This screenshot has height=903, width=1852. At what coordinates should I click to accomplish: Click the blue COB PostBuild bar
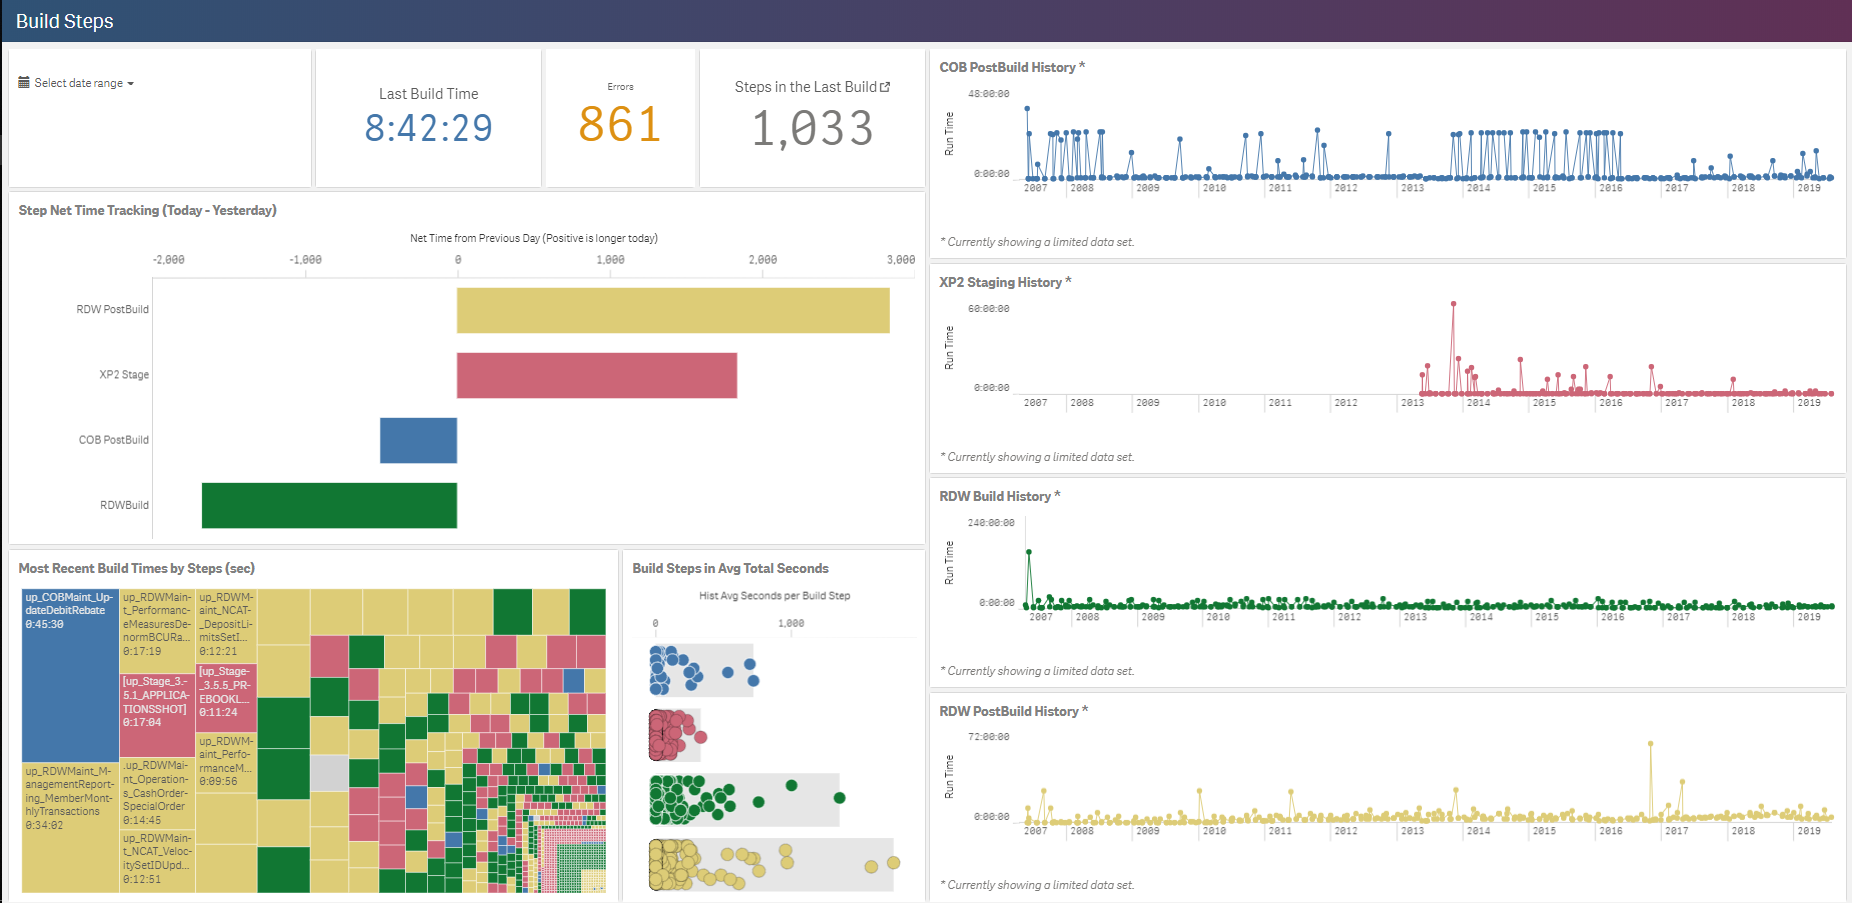pos(418,440)
